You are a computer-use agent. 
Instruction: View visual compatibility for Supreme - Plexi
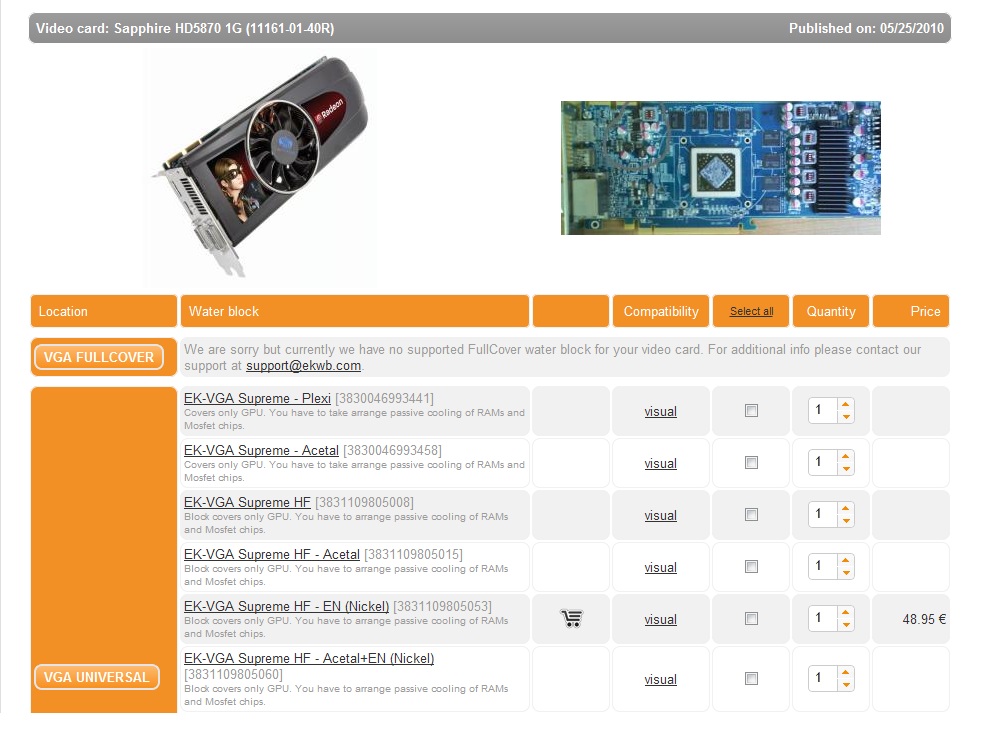(661, 412)
